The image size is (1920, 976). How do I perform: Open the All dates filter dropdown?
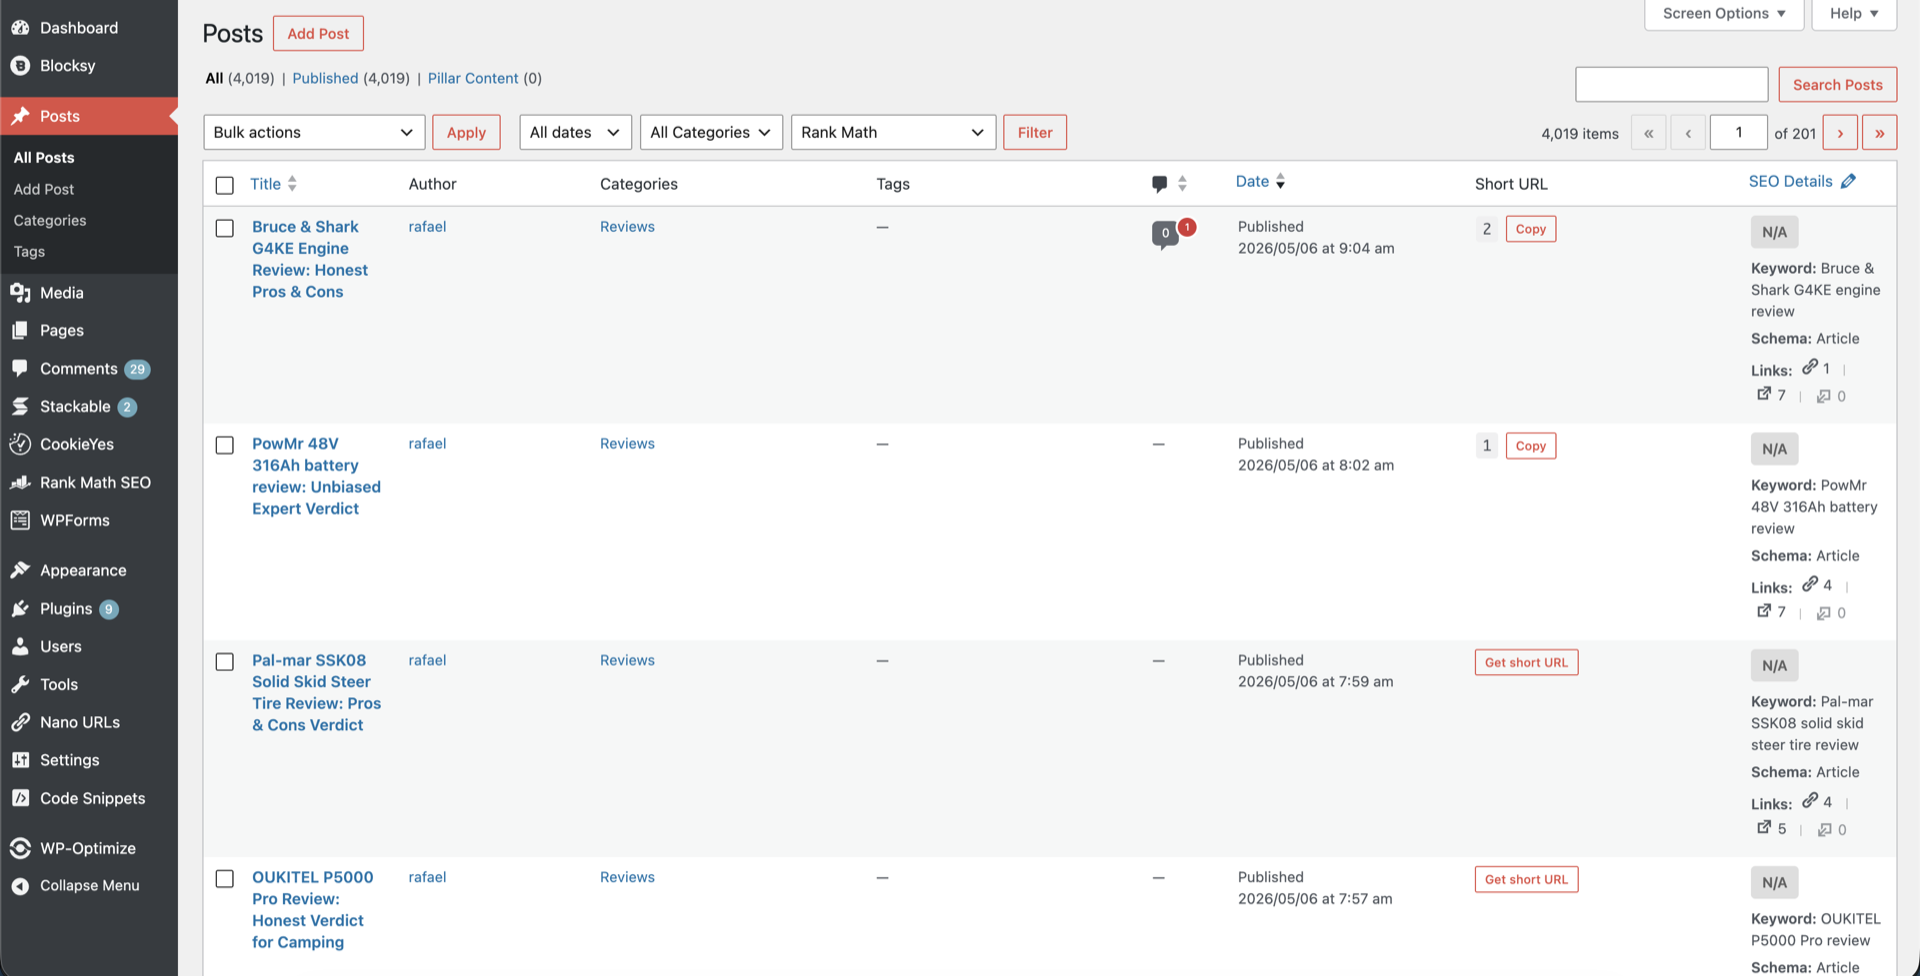pyautogui.click(x=575, y=132)
